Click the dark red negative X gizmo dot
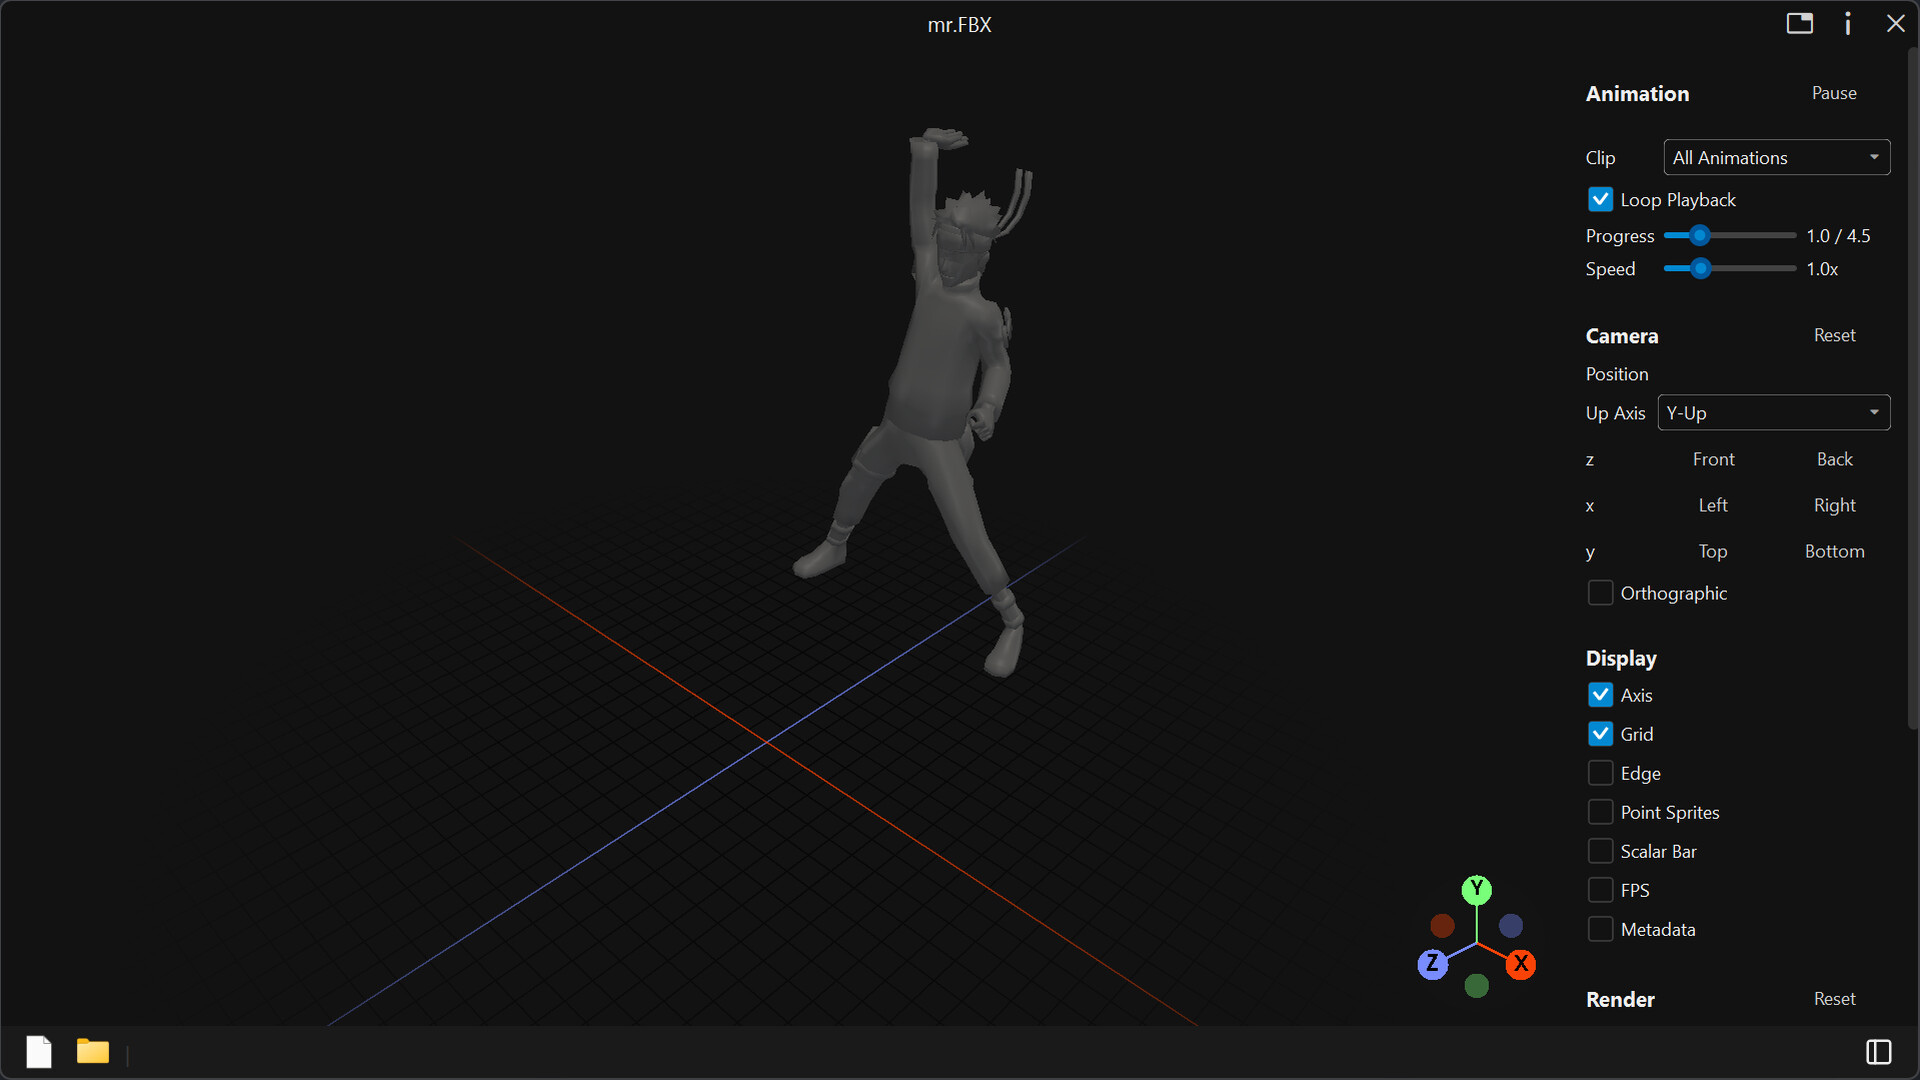 [1442, 926]
